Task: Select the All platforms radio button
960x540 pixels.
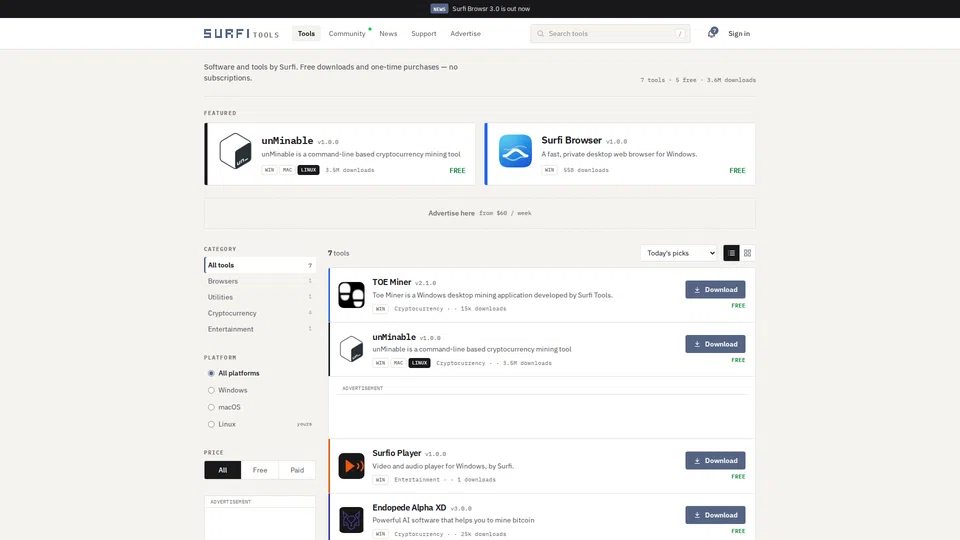Action: click(211, 373)
